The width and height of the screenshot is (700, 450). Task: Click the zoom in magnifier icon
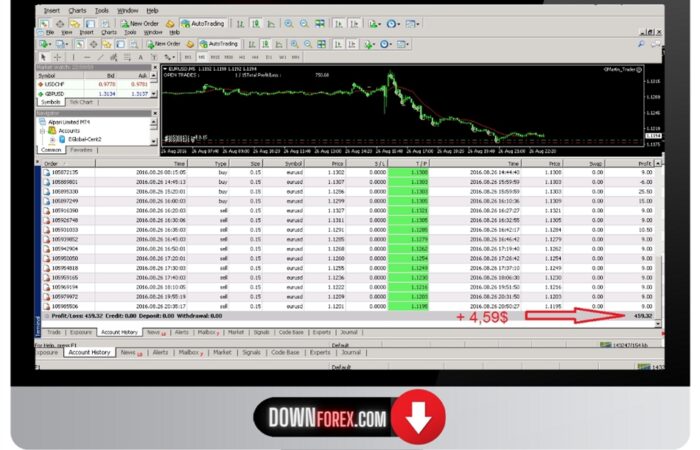(x=289, y=23)
